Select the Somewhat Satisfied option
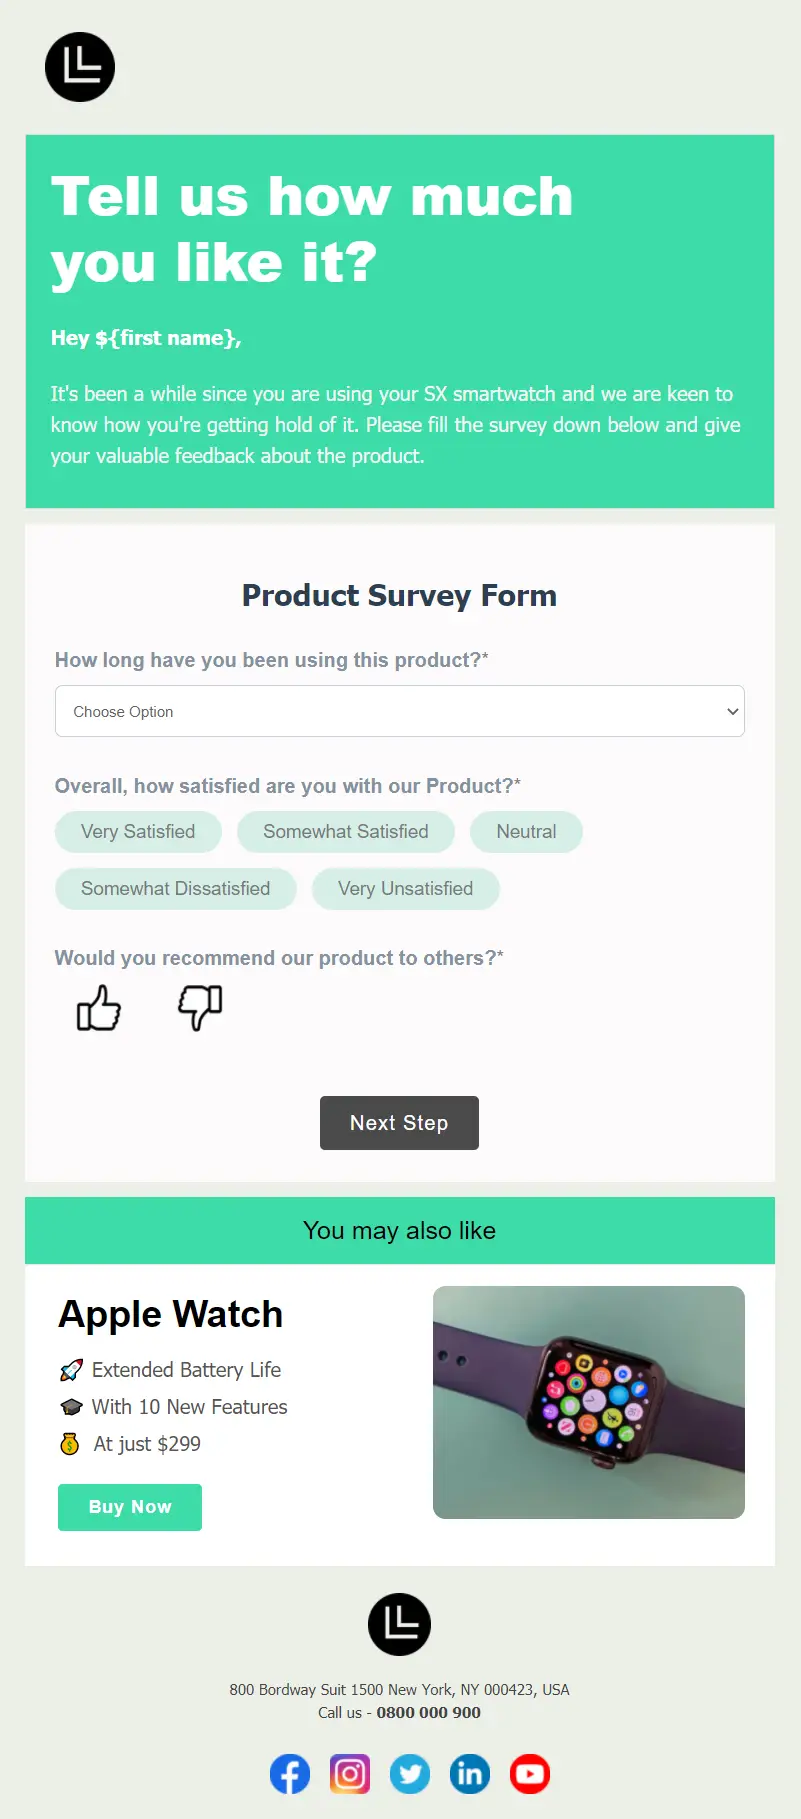 346,832
